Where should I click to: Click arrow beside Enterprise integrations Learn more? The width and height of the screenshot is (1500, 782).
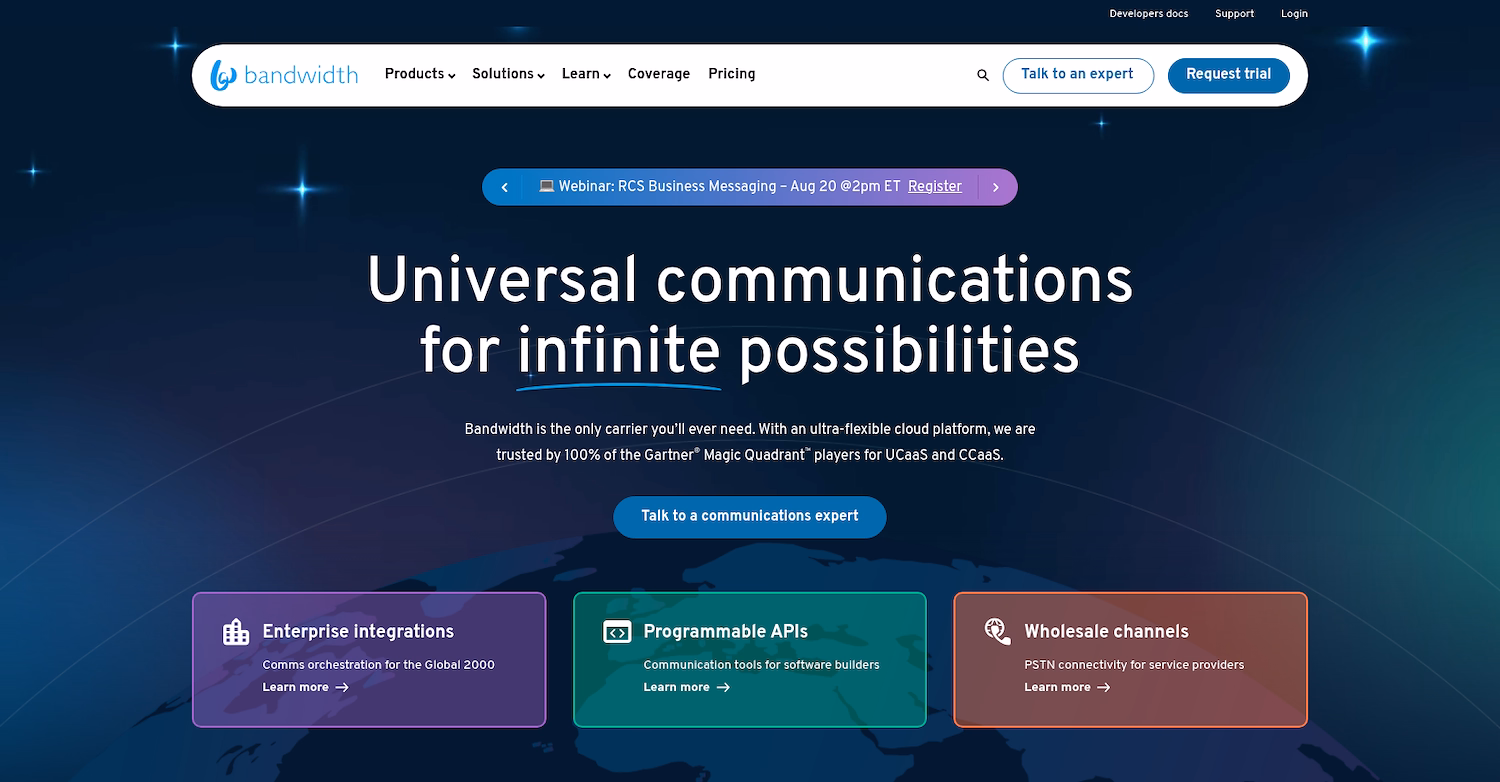(x=342, y=688)
